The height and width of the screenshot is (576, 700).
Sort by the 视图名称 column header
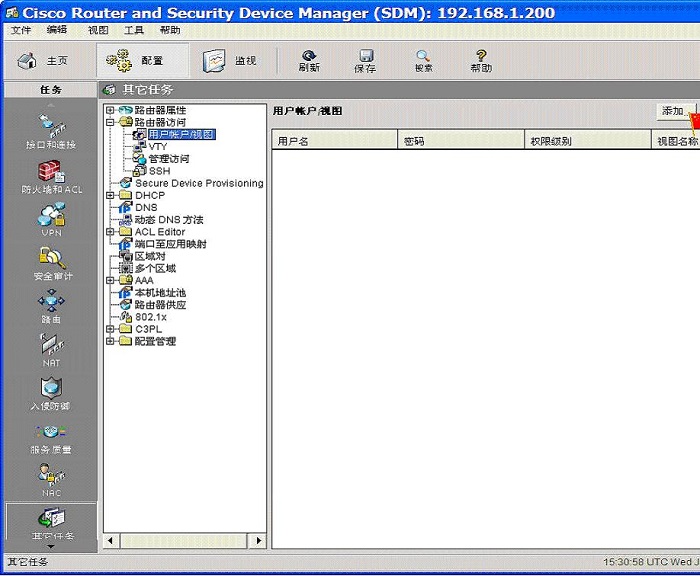(676, 141)
